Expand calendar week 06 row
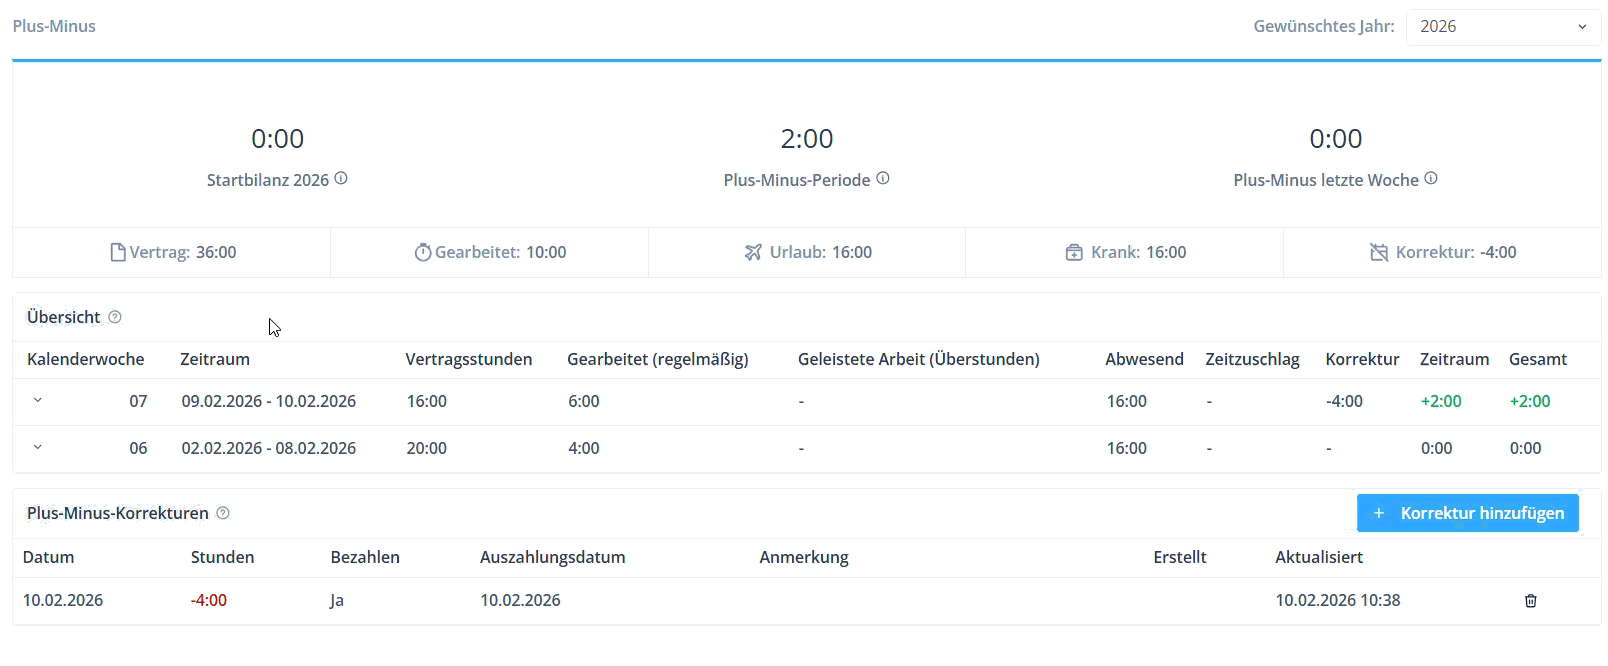The image size is (1608, 666). pyautogui.click(x=38, y=447)
